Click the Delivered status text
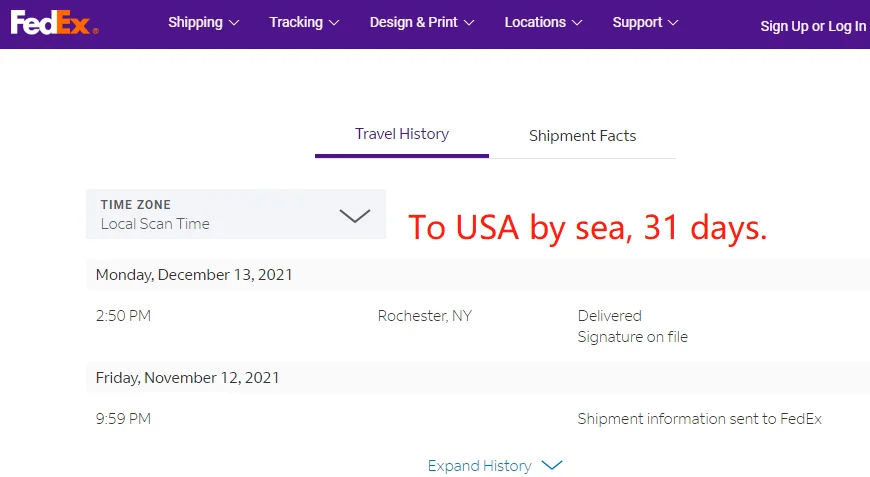Image resolution: width=870 pixels, height=477 pixels. pos(609,316)
